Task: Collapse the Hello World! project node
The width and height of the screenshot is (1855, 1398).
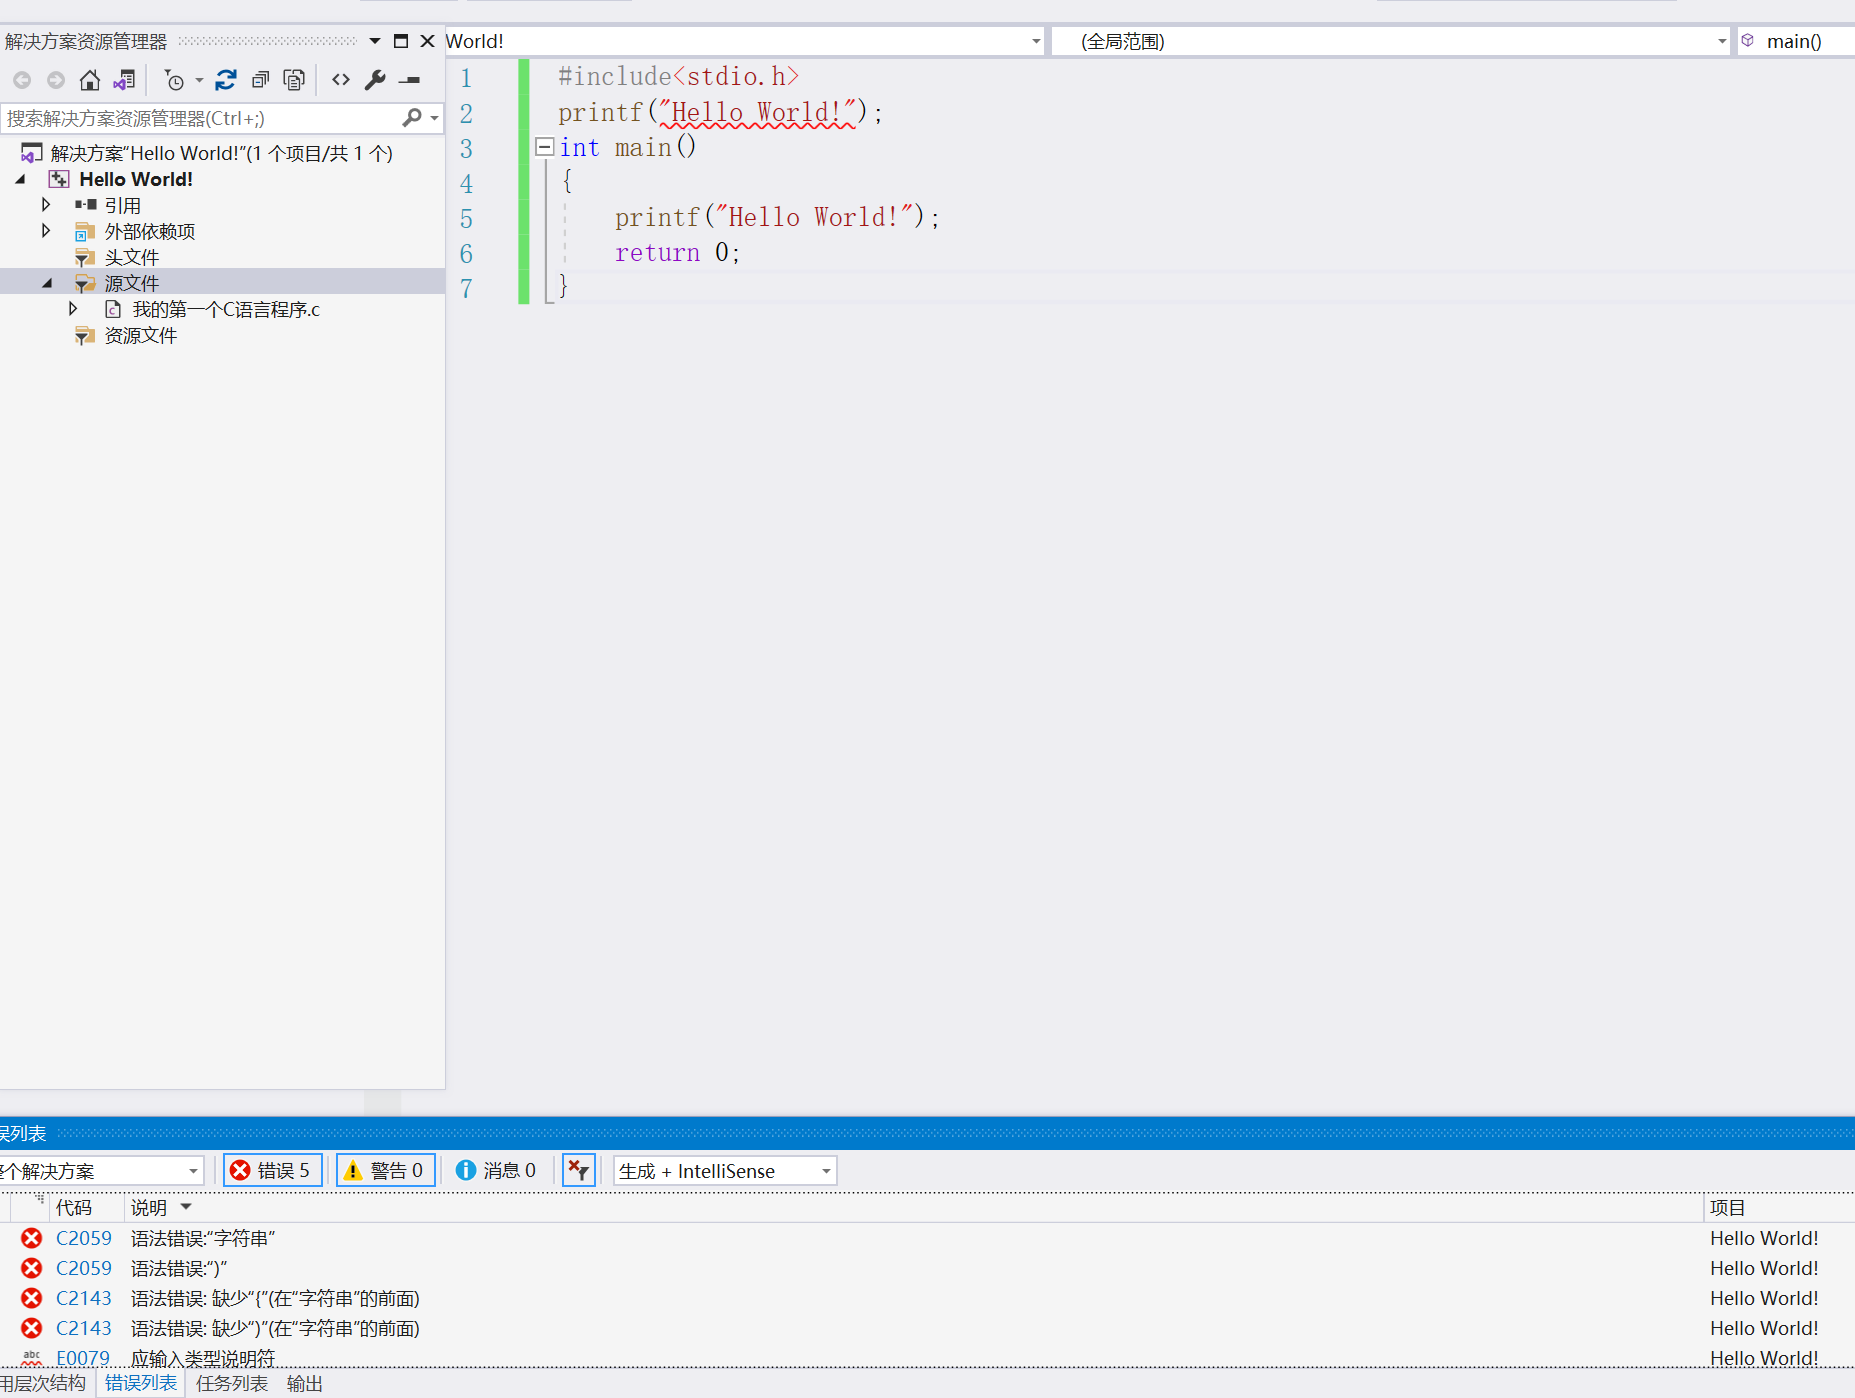Action: [21, 179]
